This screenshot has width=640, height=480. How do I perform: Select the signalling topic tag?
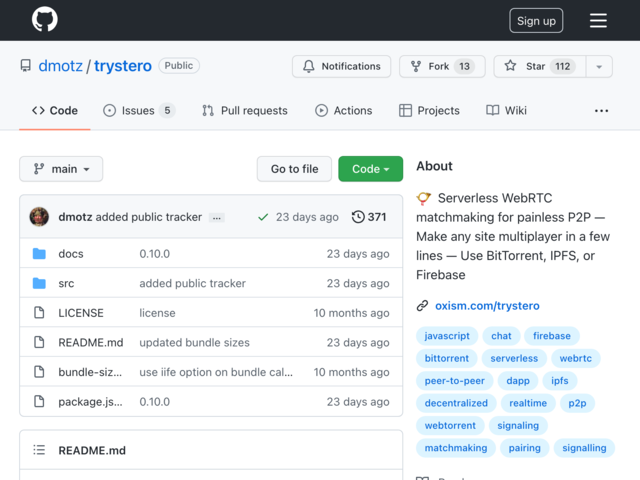click(584, 448)
